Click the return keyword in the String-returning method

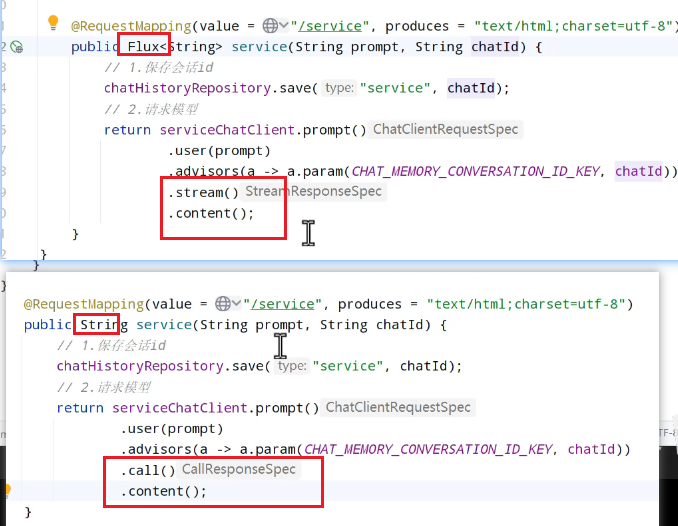pos(80,408)
